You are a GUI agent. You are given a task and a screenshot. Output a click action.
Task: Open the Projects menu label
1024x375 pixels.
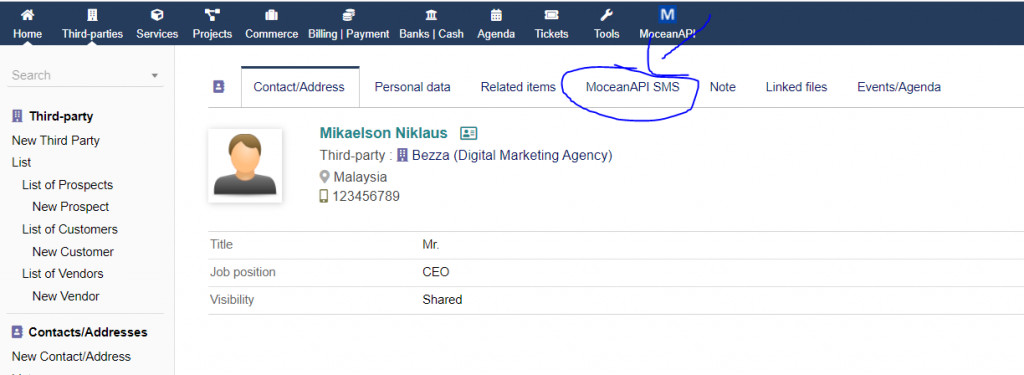click(x=212, y=34)
